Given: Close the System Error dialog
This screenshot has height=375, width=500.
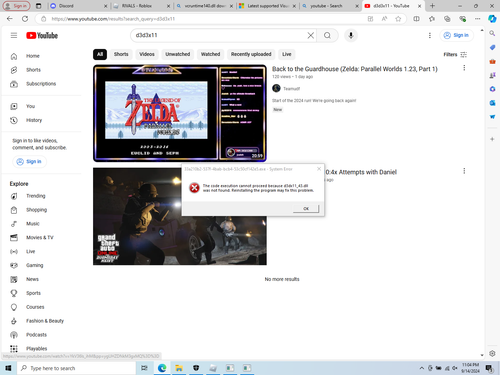Looking at the screenshot, I should pyautogui.click(x=319, y=169).
